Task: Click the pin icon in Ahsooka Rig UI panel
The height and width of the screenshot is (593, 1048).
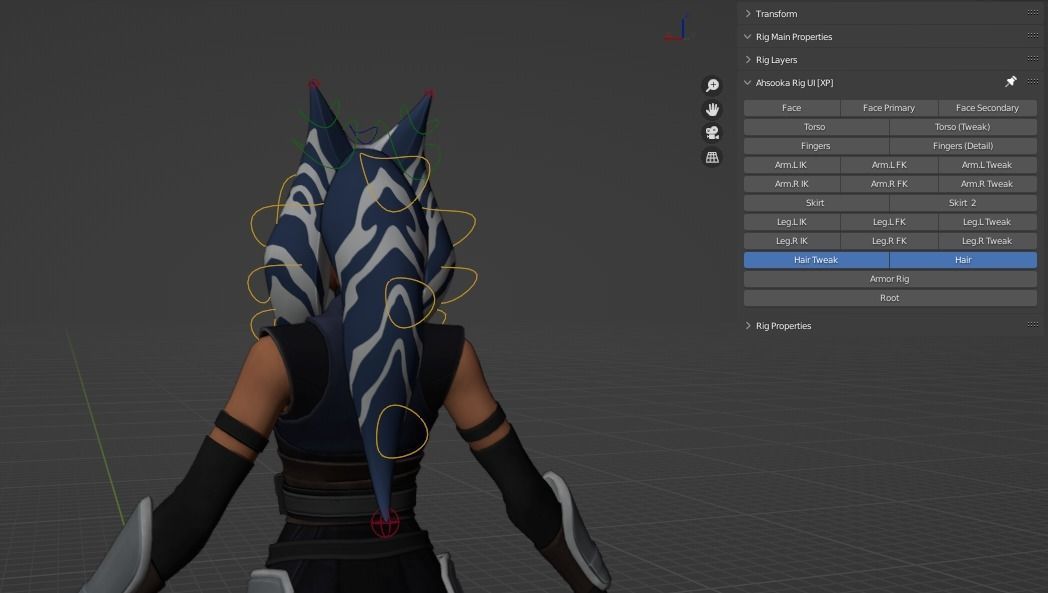Action: click(1011, 82)
